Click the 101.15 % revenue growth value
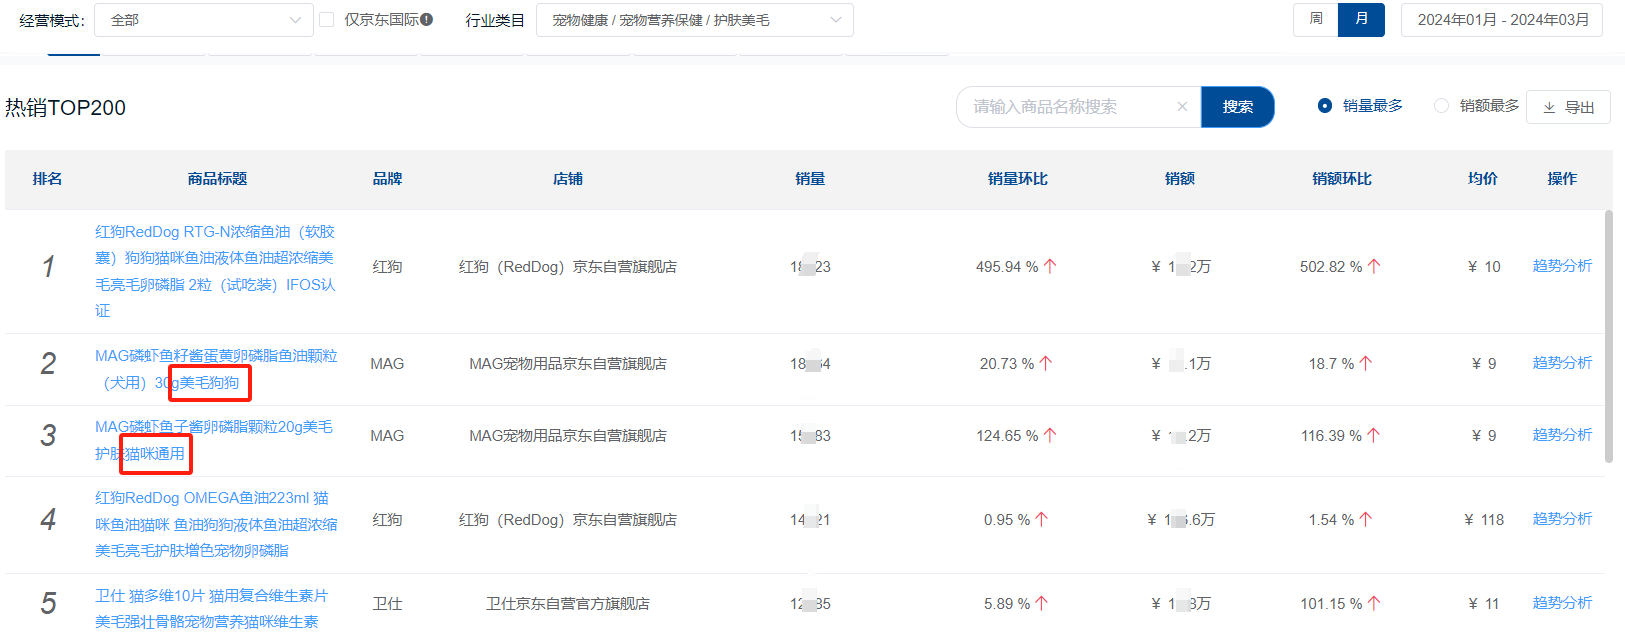This screenshot has height=634, width=1625. 1331,604
